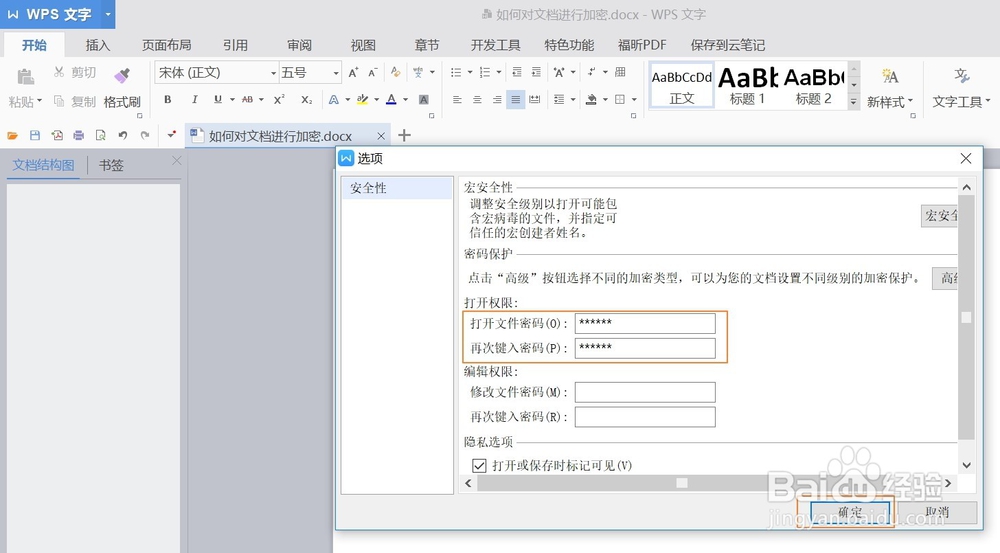Image resolution: width=1000 pixels, height=553 pixels.
Task: Toggle 打开或保存时标记可见 checkbox
Action: [479, 466]
